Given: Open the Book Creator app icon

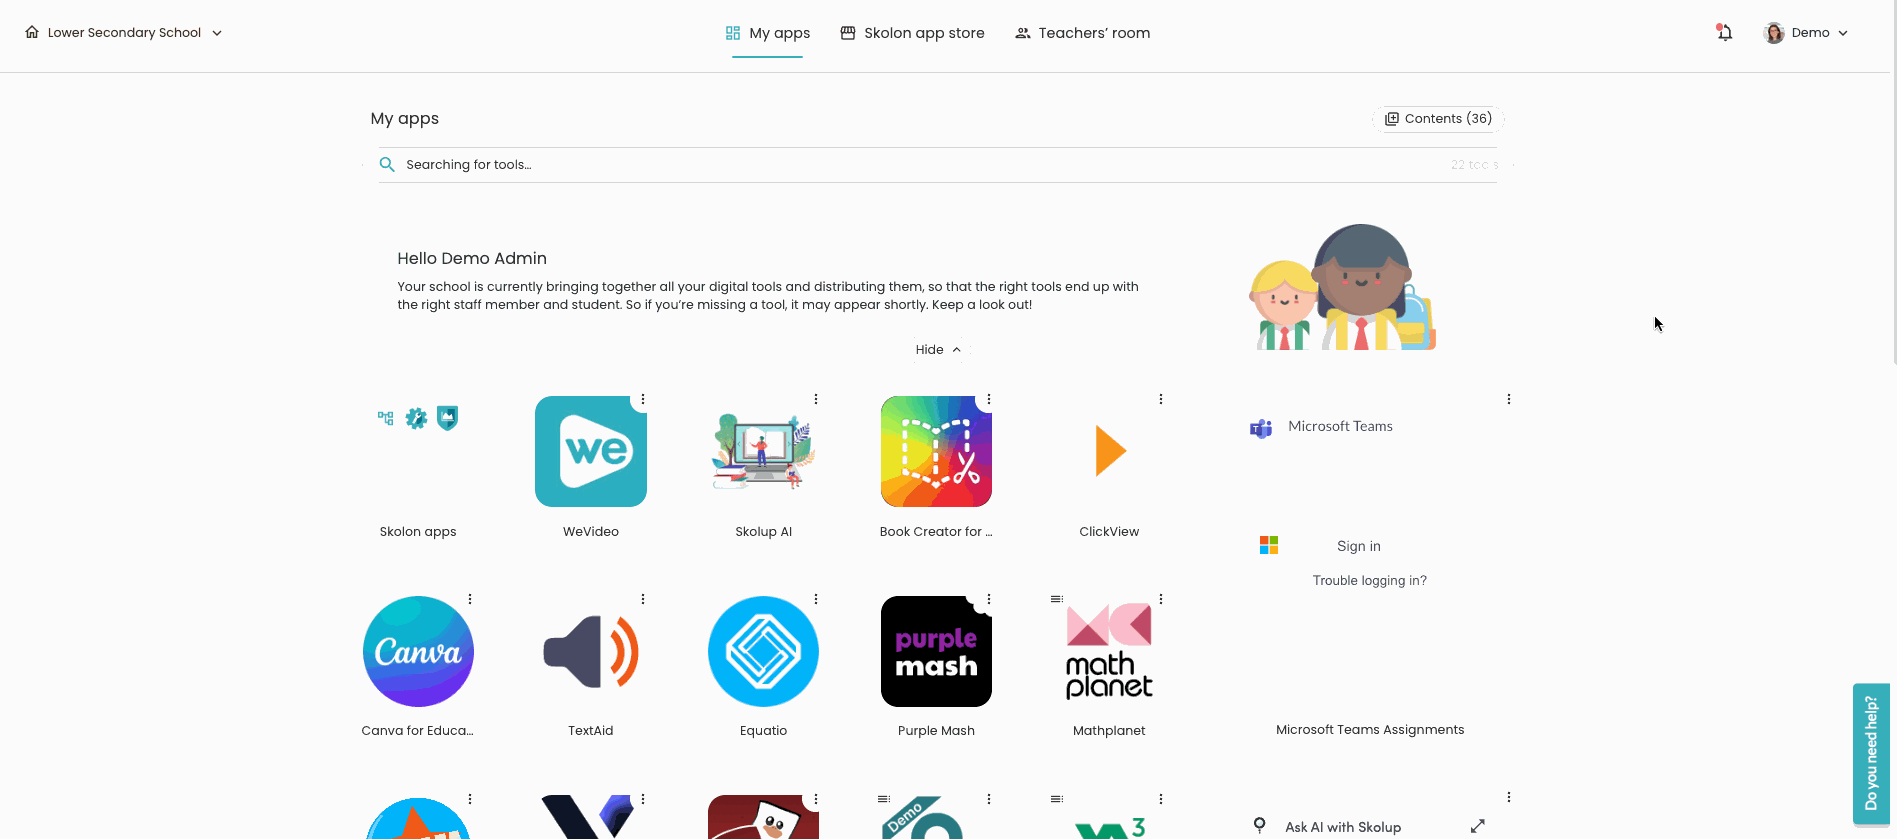Looking at the screenshot, I should point(936,451).
